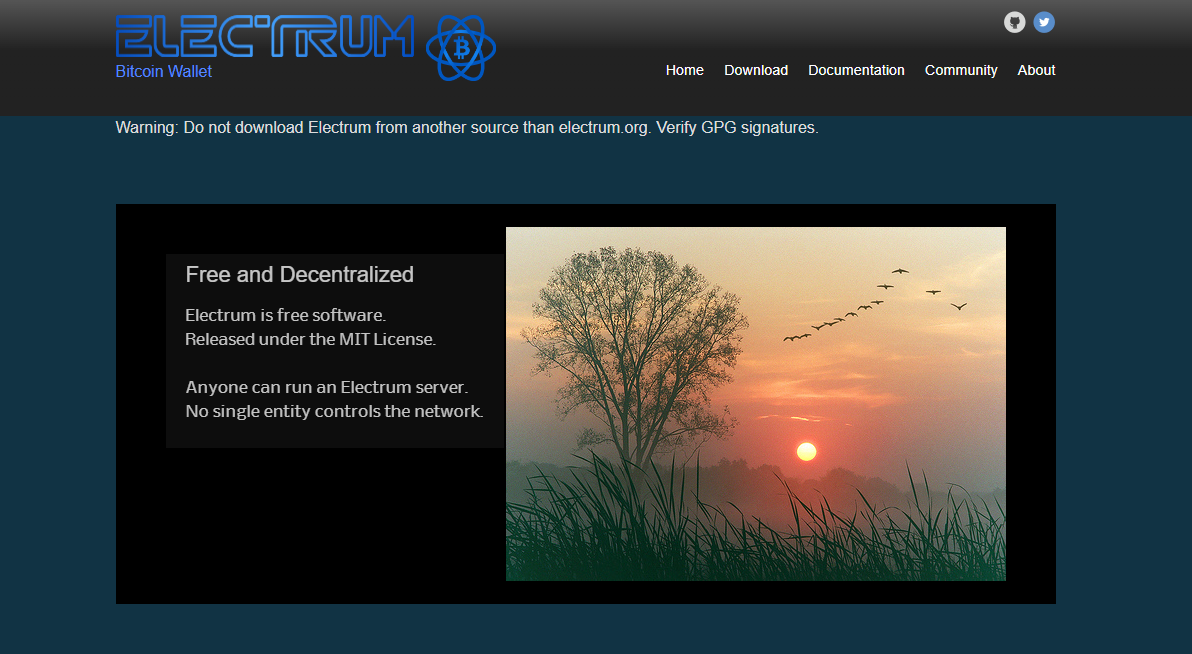
Task: Open the Download menu item
Action: [756, 70]
